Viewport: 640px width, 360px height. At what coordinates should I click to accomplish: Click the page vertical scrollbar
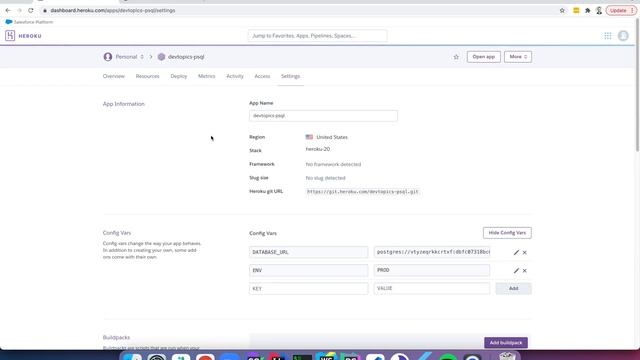(x=638, y=86)
